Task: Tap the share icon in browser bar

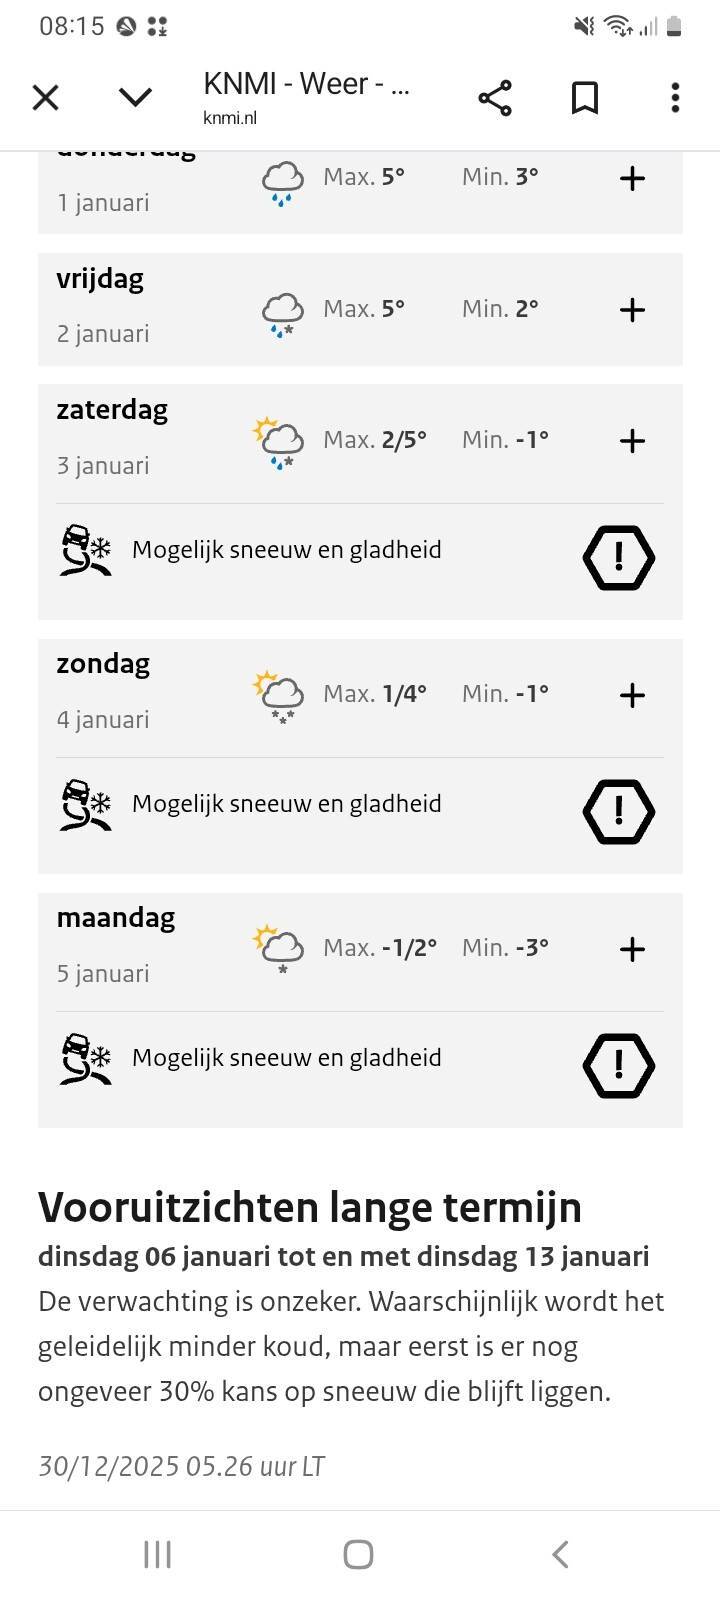Action: click(x=495, y=98)
